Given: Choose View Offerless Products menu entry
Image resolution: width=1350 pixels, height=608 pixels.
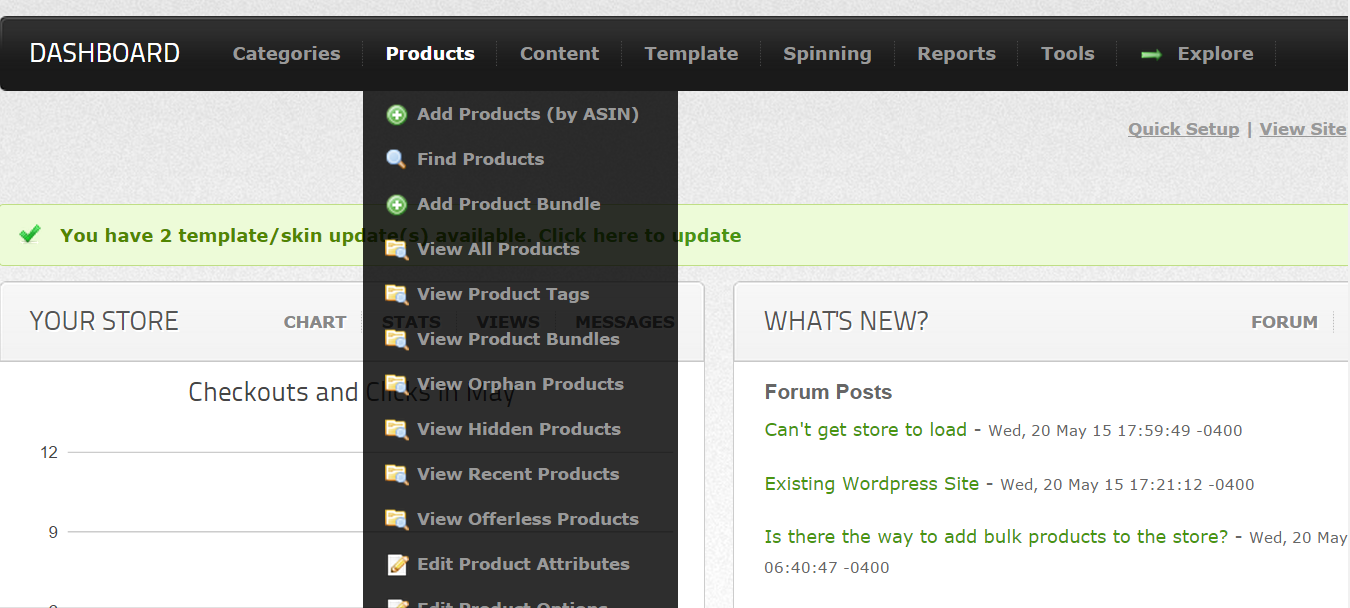Looking at the screenshot, I should click(528, 519).
